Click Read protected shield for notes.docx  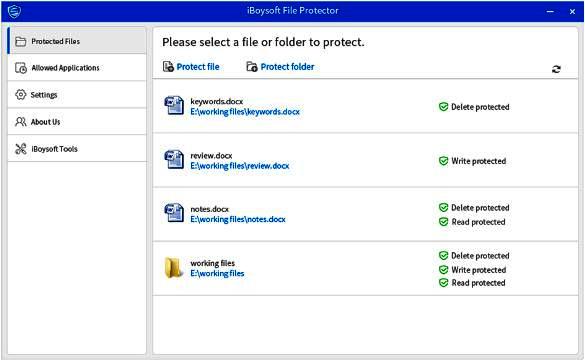coord(443,222)
